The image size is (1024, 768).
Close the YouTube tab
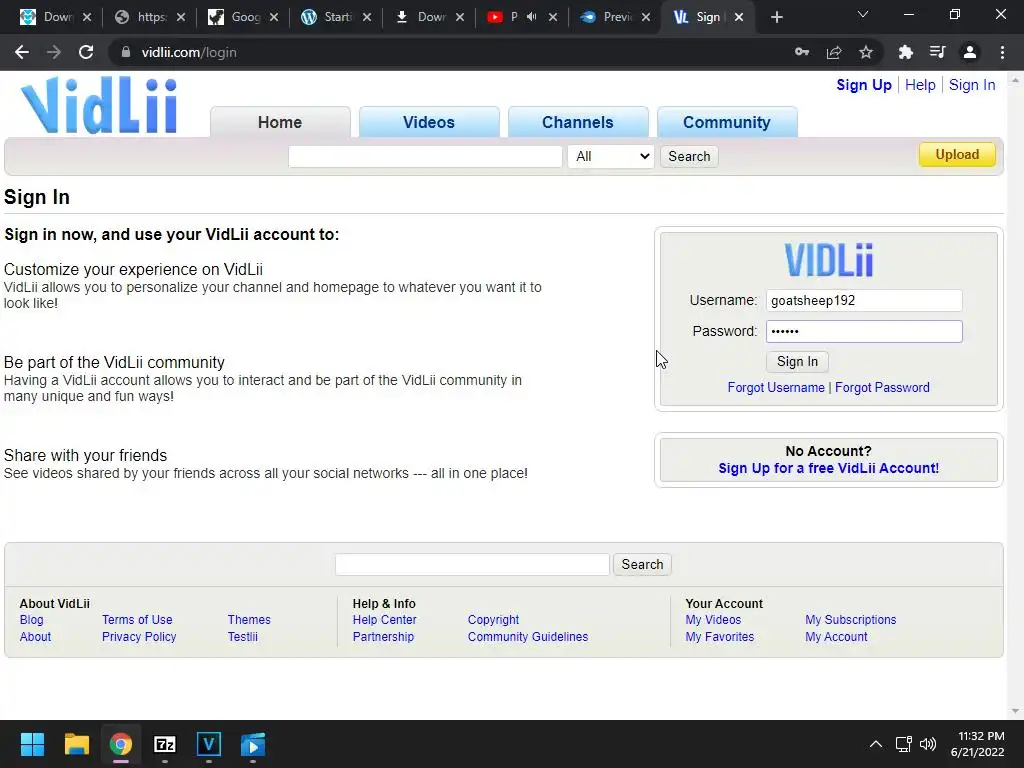click(x=553, y=17)
